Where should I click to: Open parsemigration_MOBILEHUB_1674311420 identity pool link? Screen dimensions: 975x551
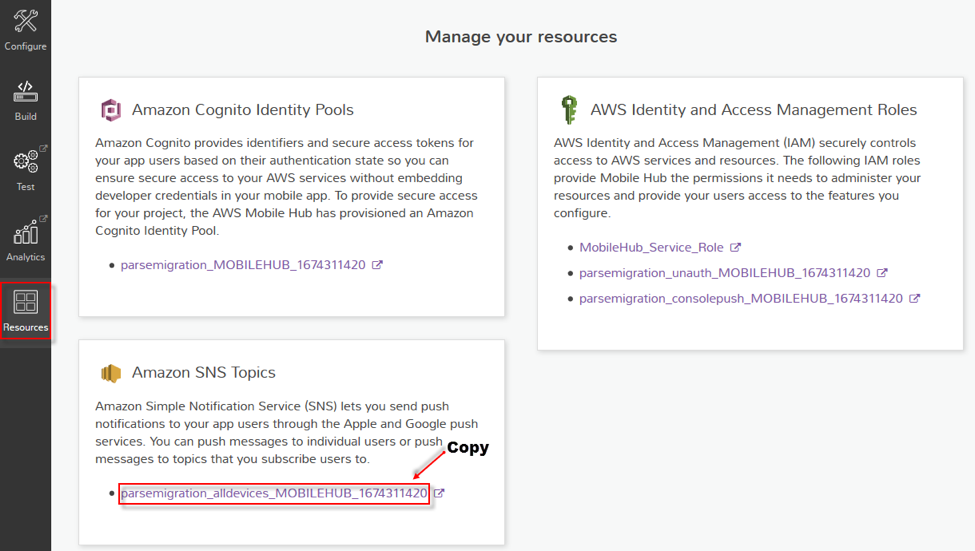243,265
